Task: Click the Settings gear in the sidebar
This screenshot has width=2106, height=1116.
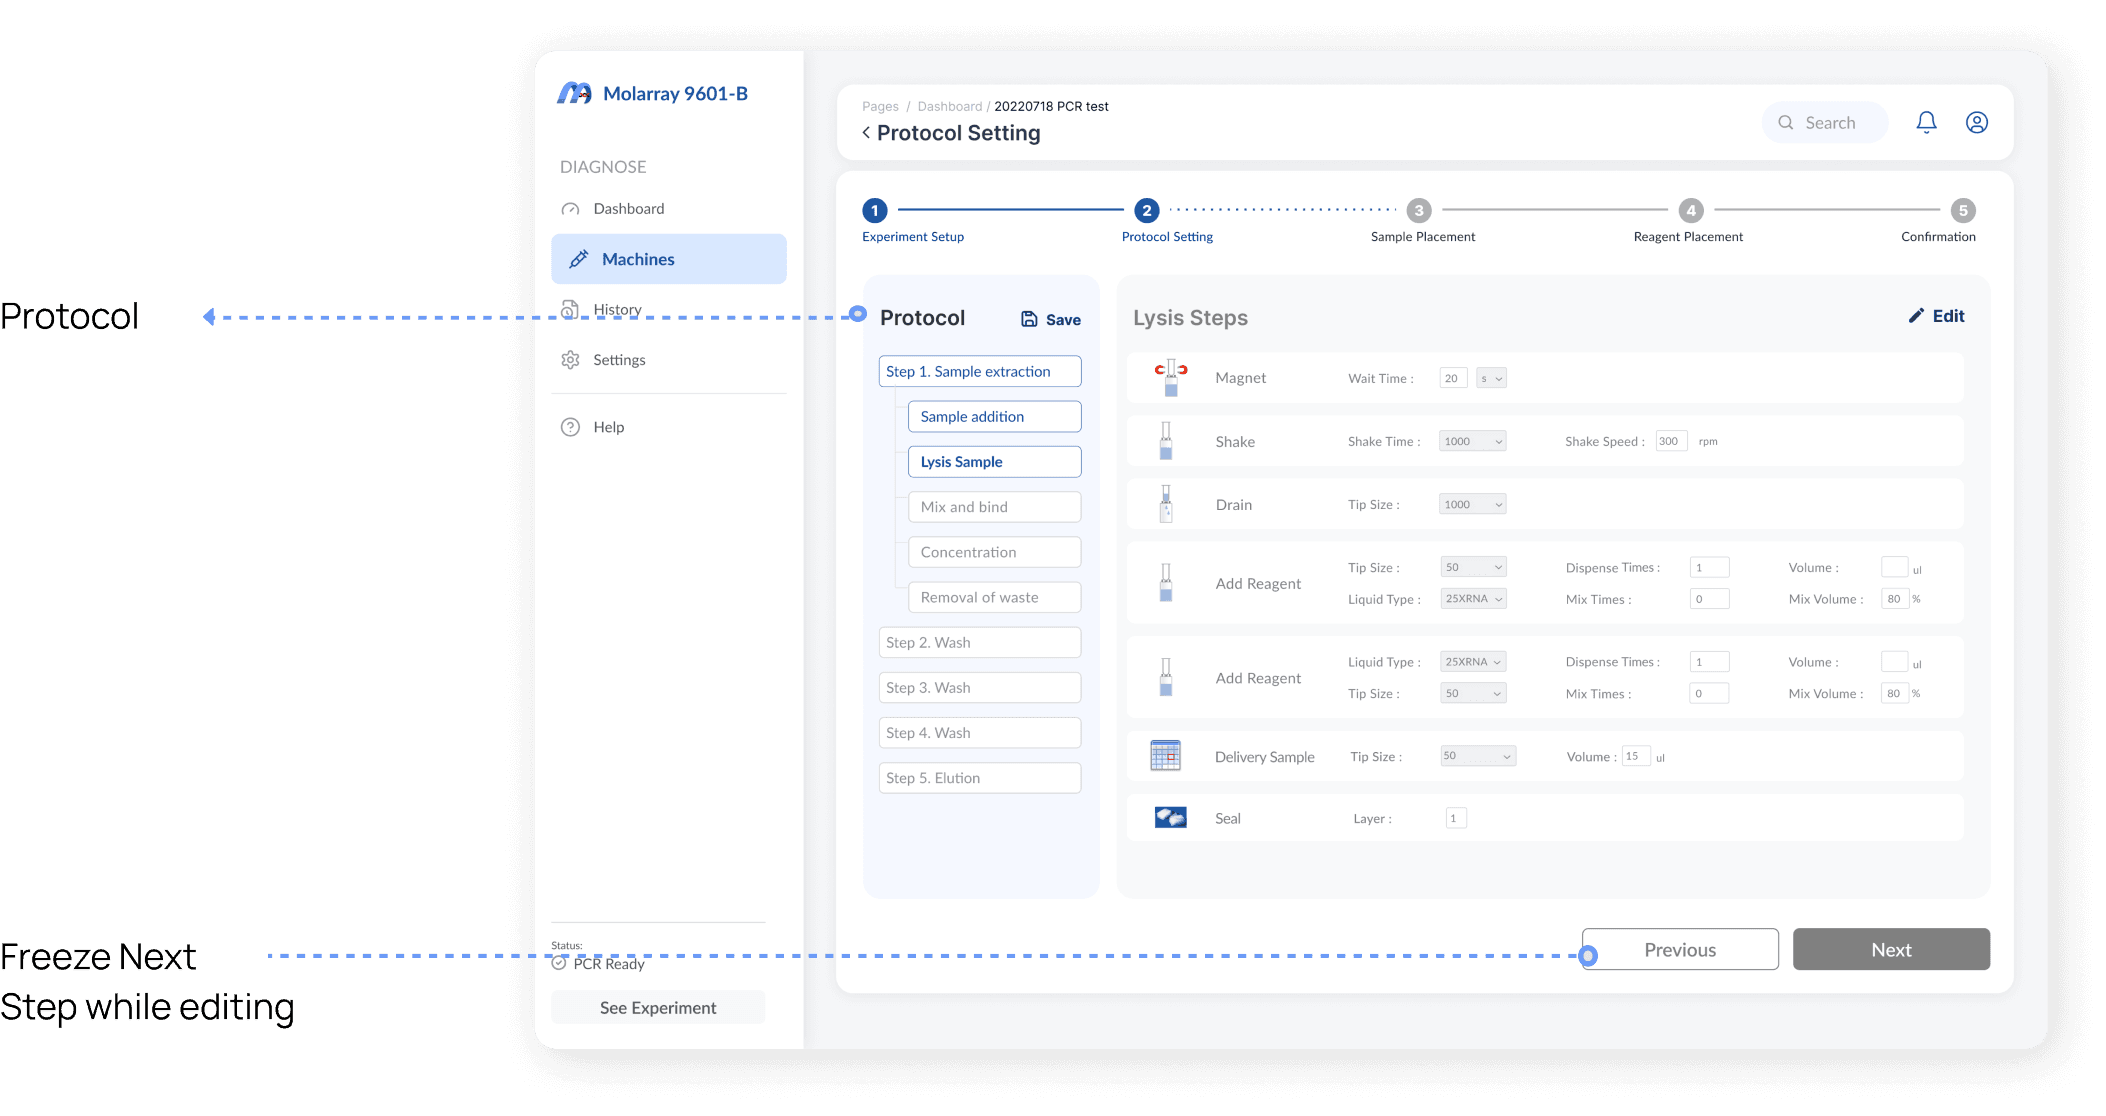Action: click(x=570, y=360)
